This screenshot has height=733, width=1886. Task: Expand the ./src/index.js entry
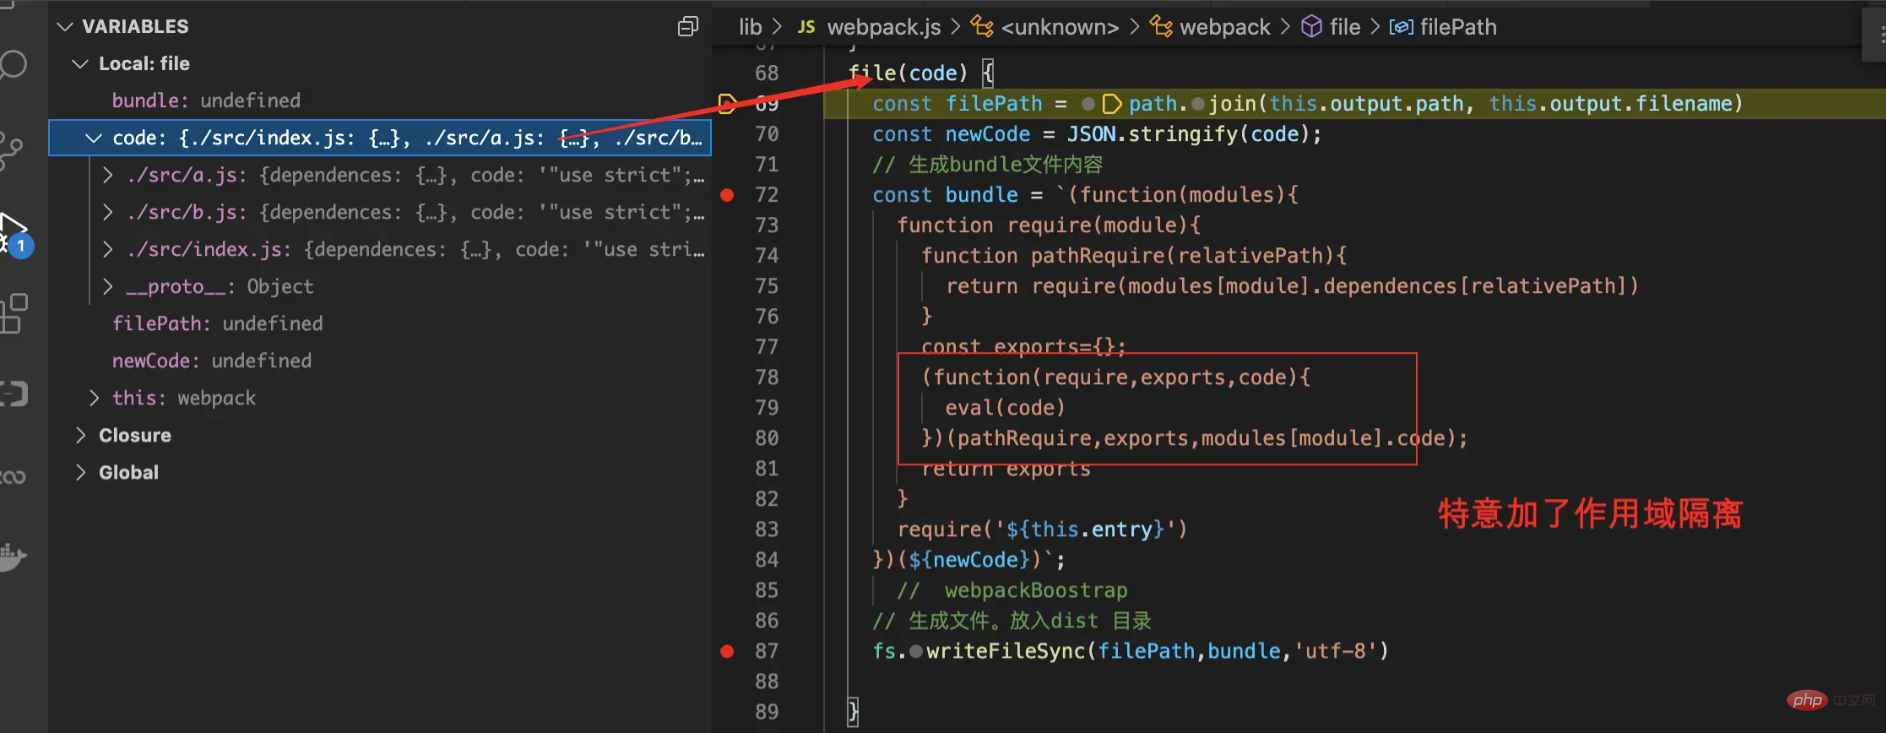pos(108,249)
